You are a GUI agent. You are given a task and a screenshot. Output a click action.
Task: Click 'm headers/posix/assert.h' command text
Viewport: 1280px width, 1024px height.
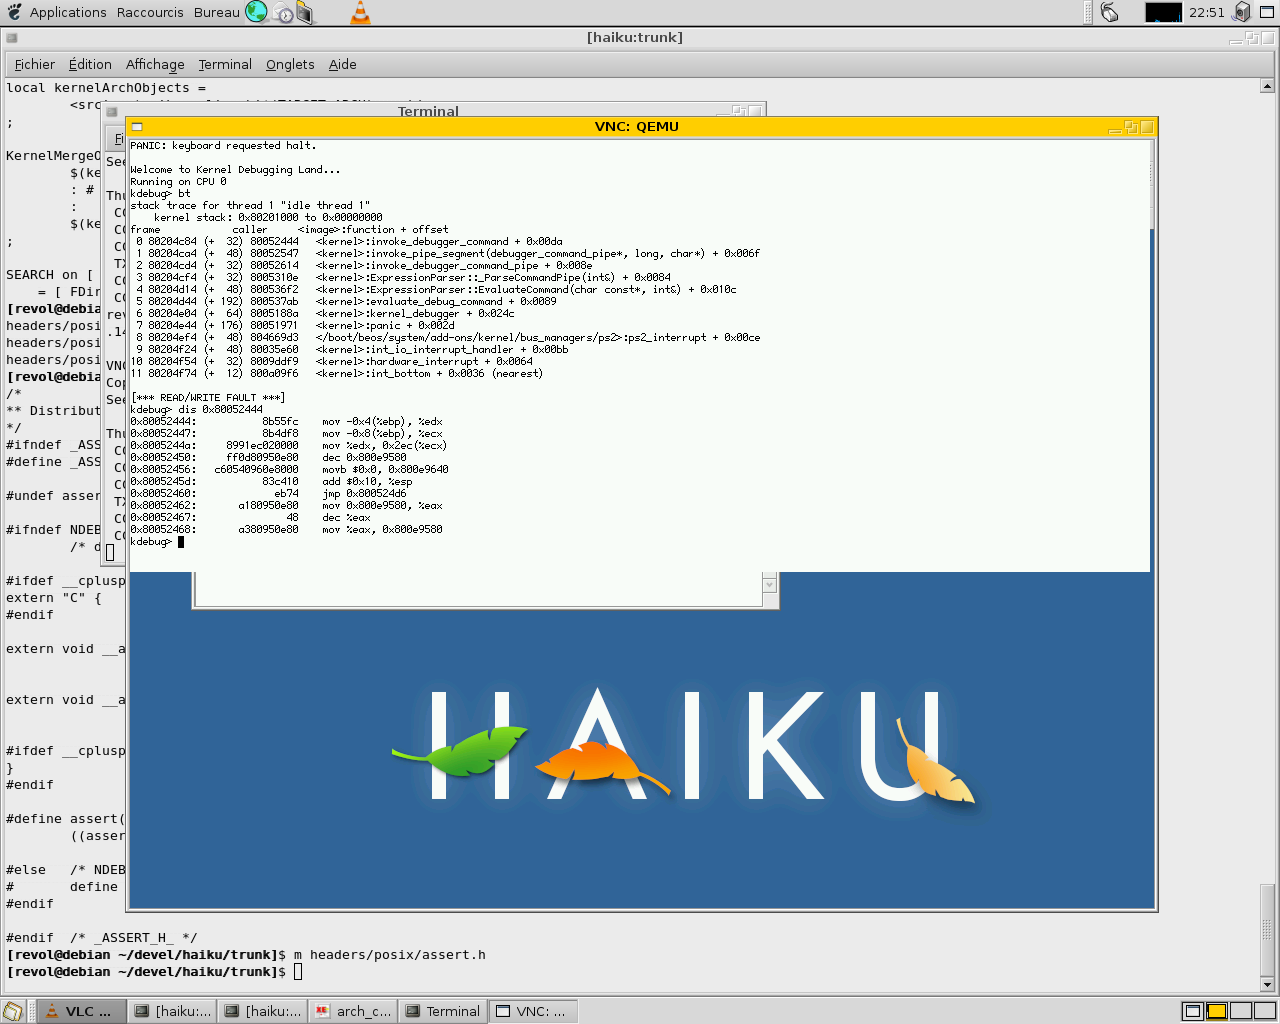point(390,955)
